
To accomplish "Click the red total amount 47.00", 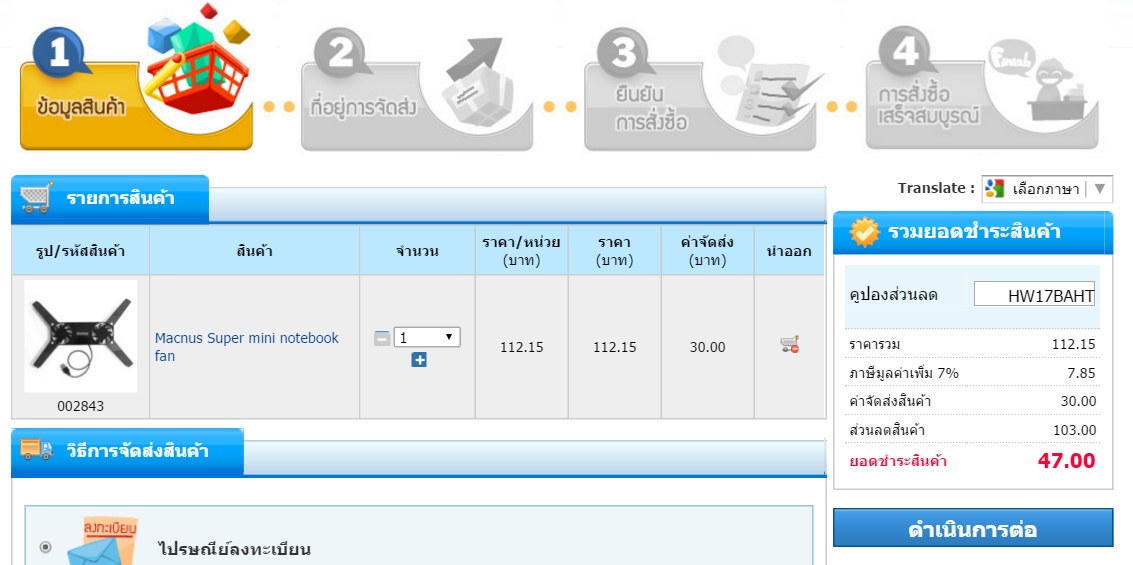I will [1064, 461].
